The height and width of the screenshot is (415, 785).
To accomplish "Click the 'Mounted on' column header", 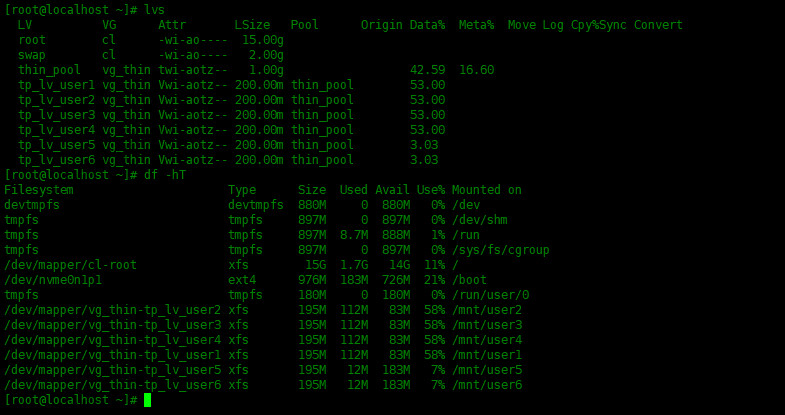I will pos(487,190).
